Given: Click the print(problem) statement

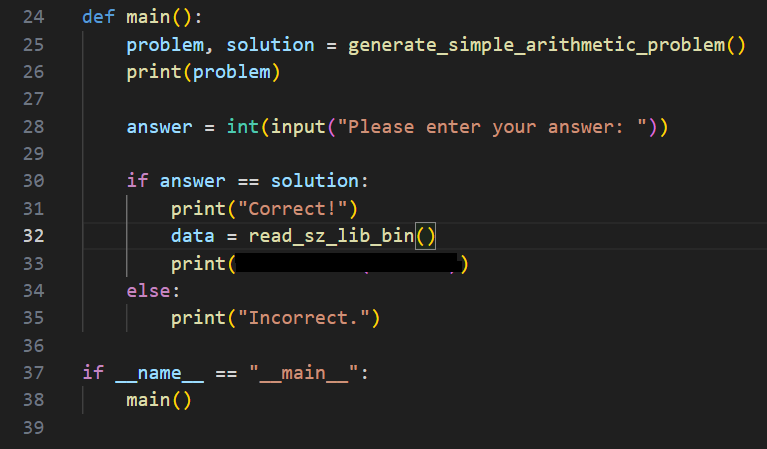Looking at the screenshot, I should 203,72.
